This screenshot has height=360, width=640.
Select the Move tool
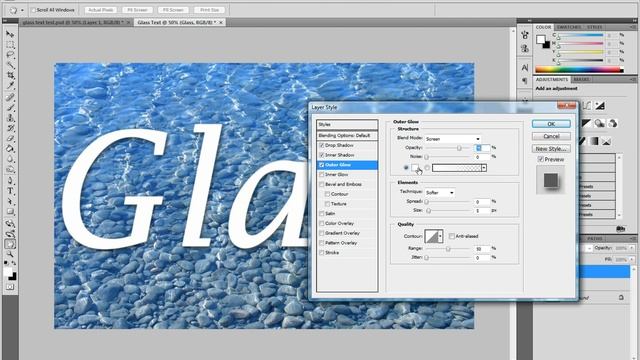(10, 34)
